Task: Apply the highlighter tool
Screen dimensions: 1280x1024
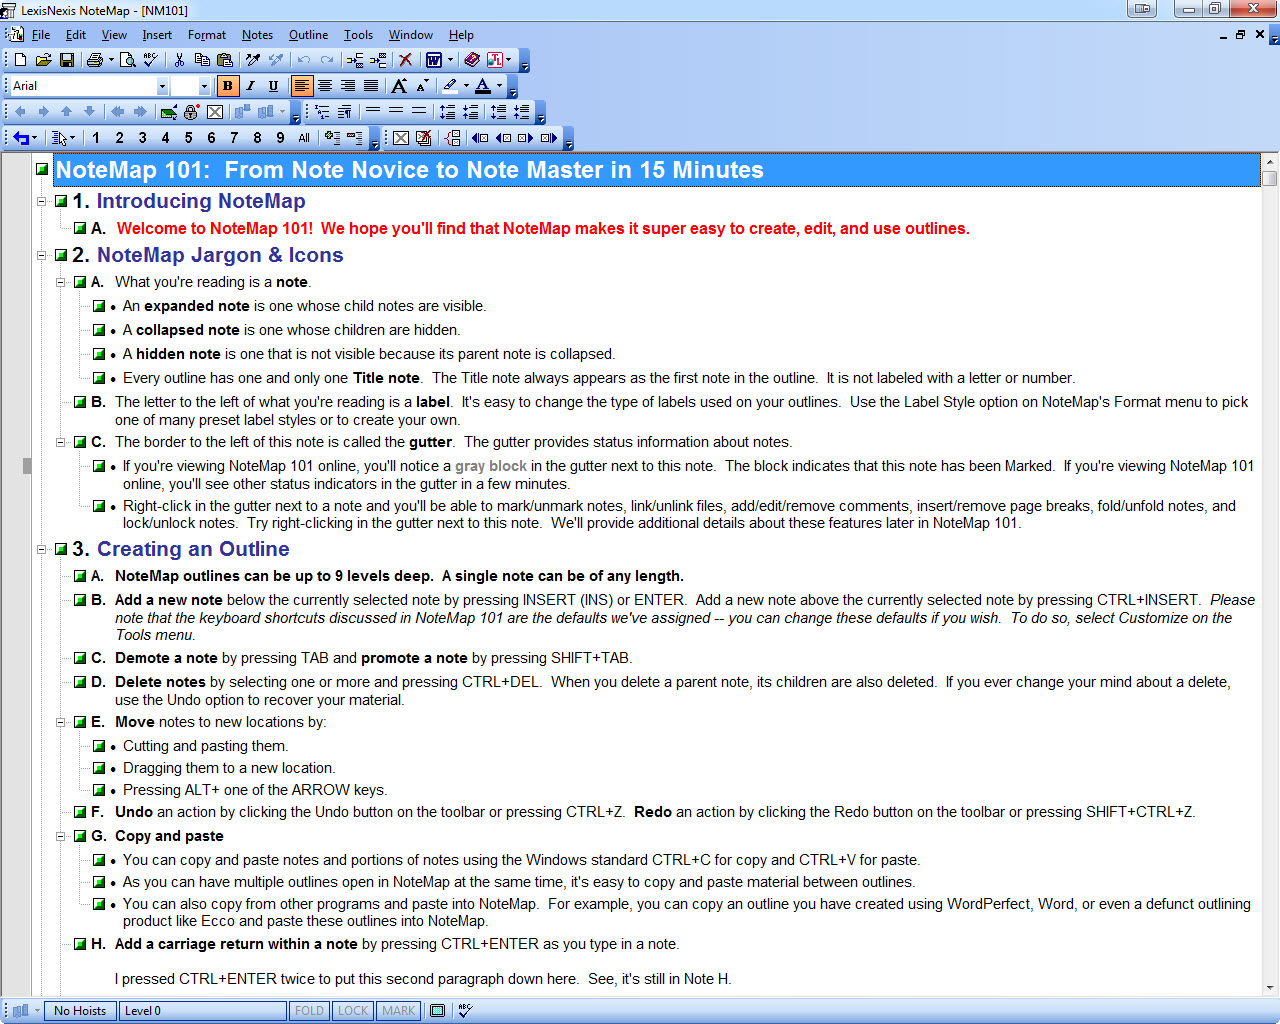Action: [451, 86]
